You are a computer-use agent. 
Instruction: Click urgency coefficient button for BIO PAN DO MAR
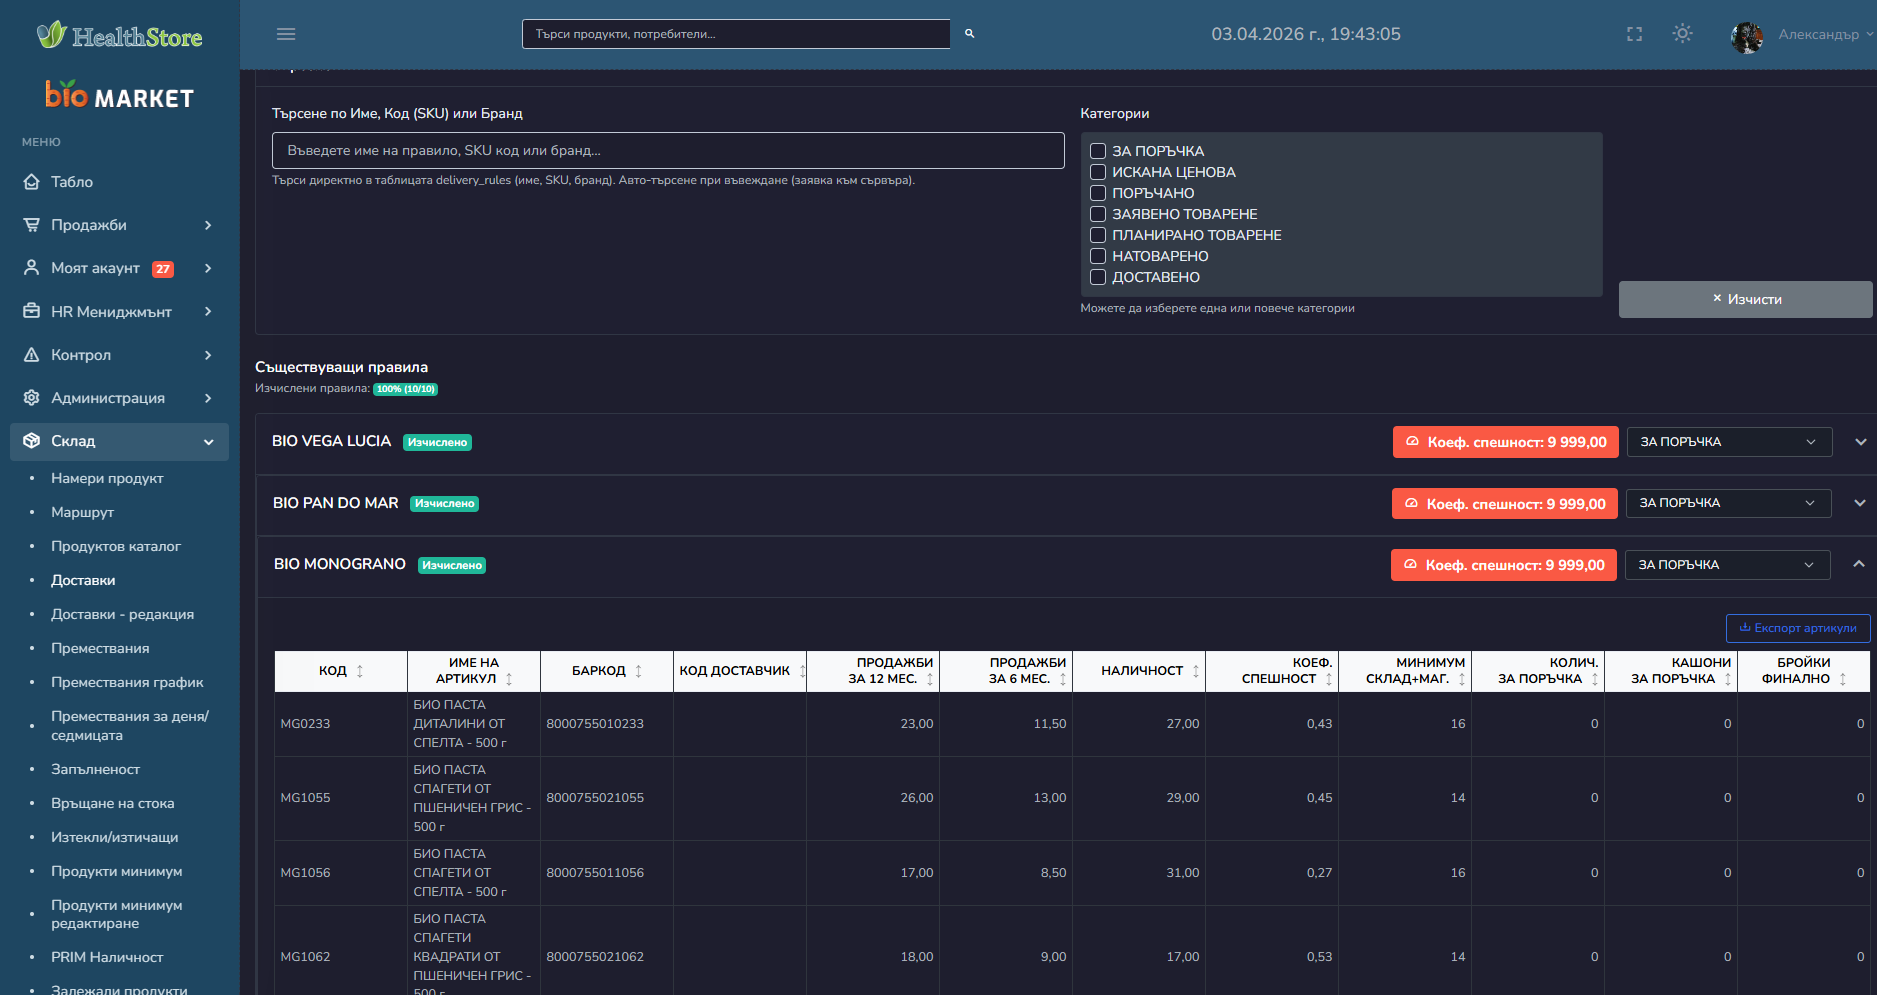[x=1505, y=504]
